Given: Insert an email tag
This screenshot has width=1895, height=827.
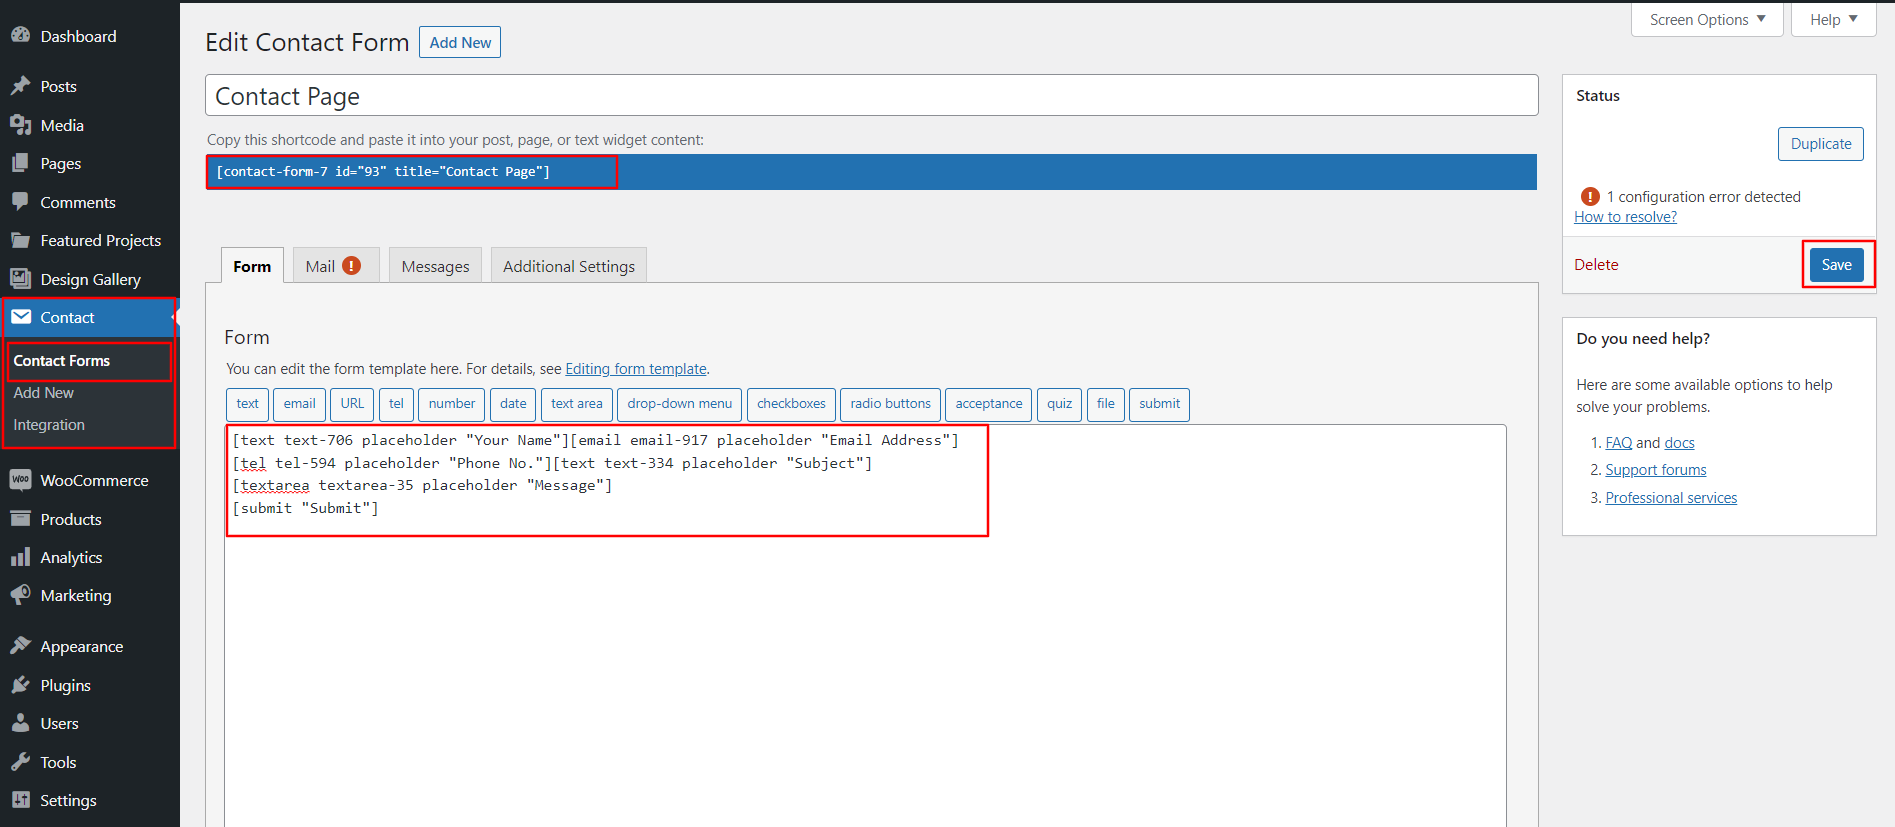Looking at the screenshot, I should (x=299, y=404).
